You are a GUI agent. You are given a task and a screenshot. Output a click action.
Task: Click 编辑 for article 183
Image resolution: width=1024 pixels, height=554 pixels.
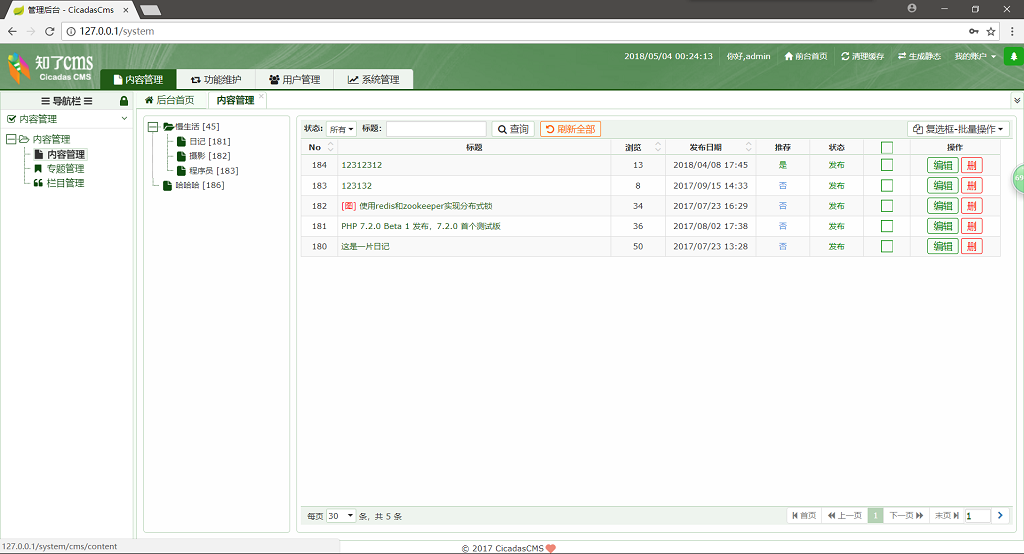point(942,185)
